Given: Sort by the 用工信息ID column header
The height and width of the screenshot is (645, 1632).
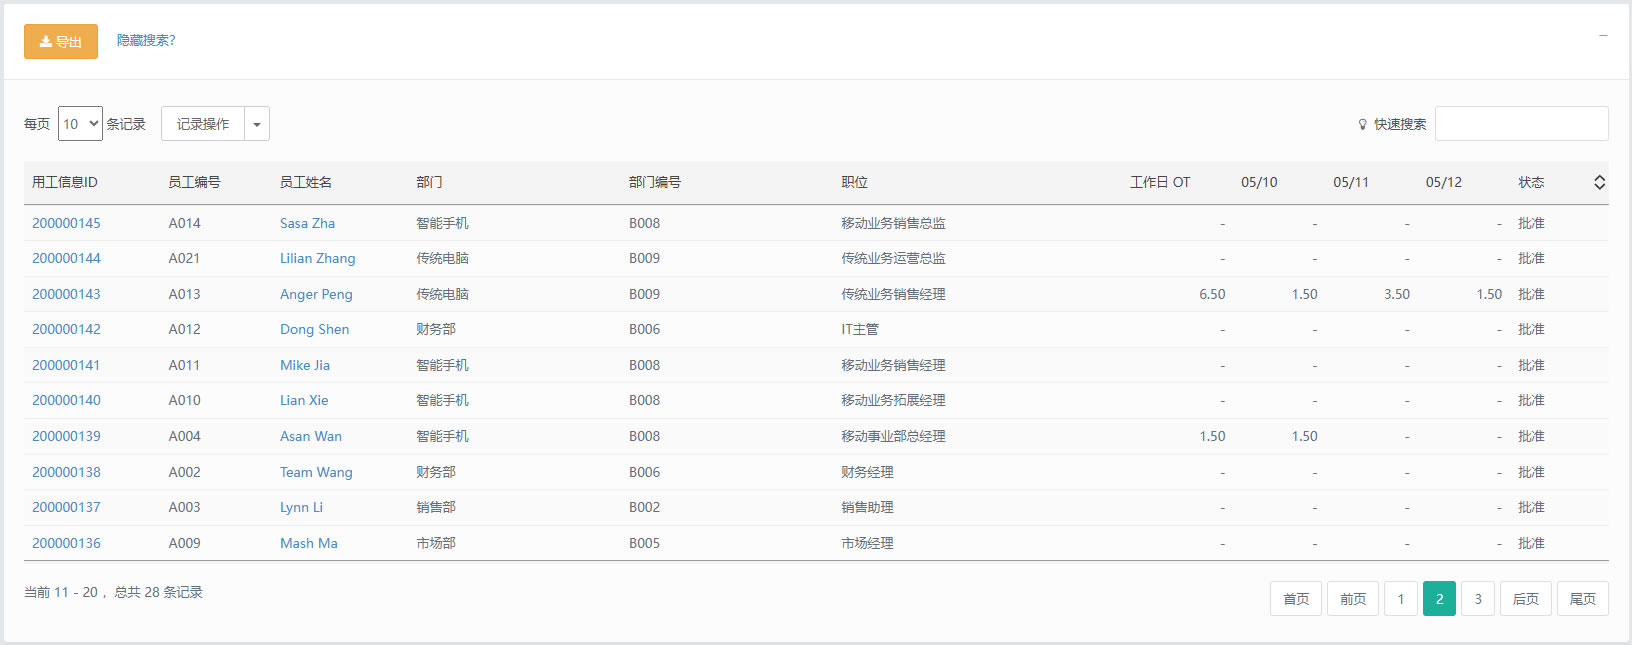Looking at the screenshot, I should tap(65, 182).
